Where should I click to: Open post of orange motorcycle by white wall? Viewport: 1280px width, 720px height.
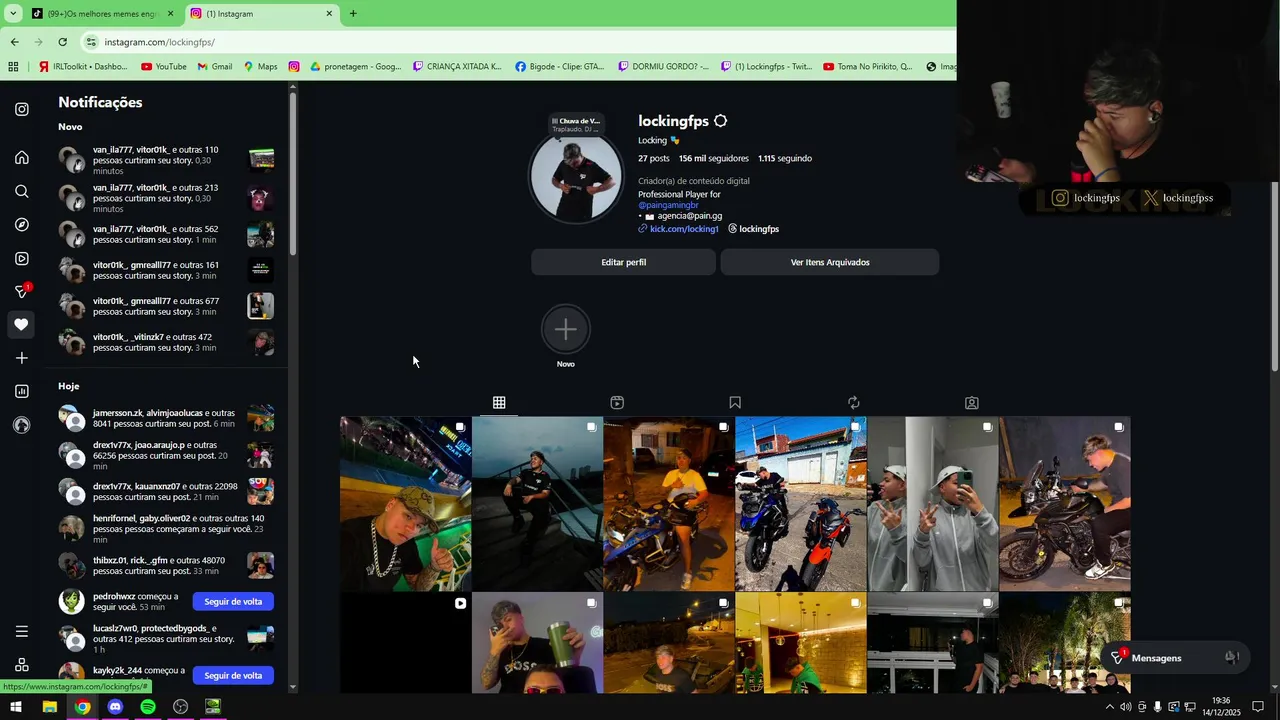click(801, 504)
